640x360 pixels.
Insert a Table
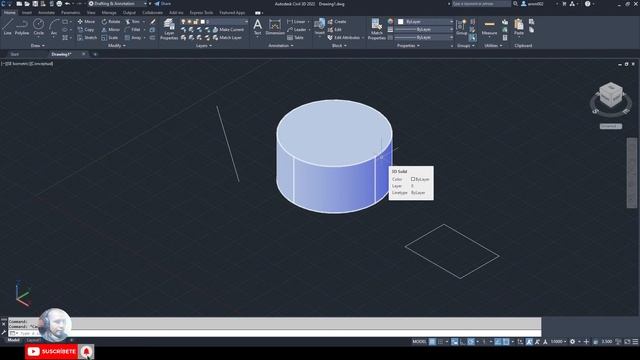[x=295, y=38]
